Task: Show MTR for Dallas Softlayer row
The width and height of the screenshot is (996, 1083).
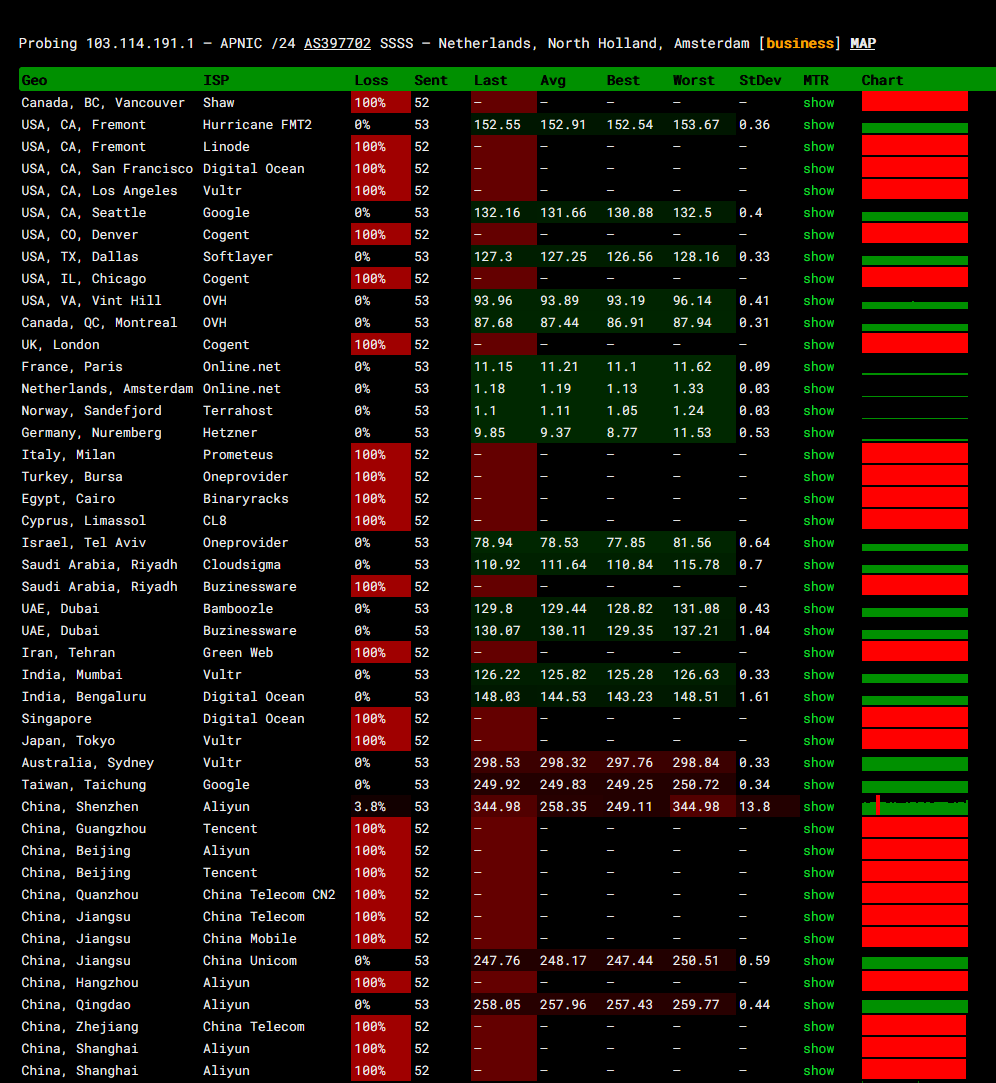Action: click(818, 257)
